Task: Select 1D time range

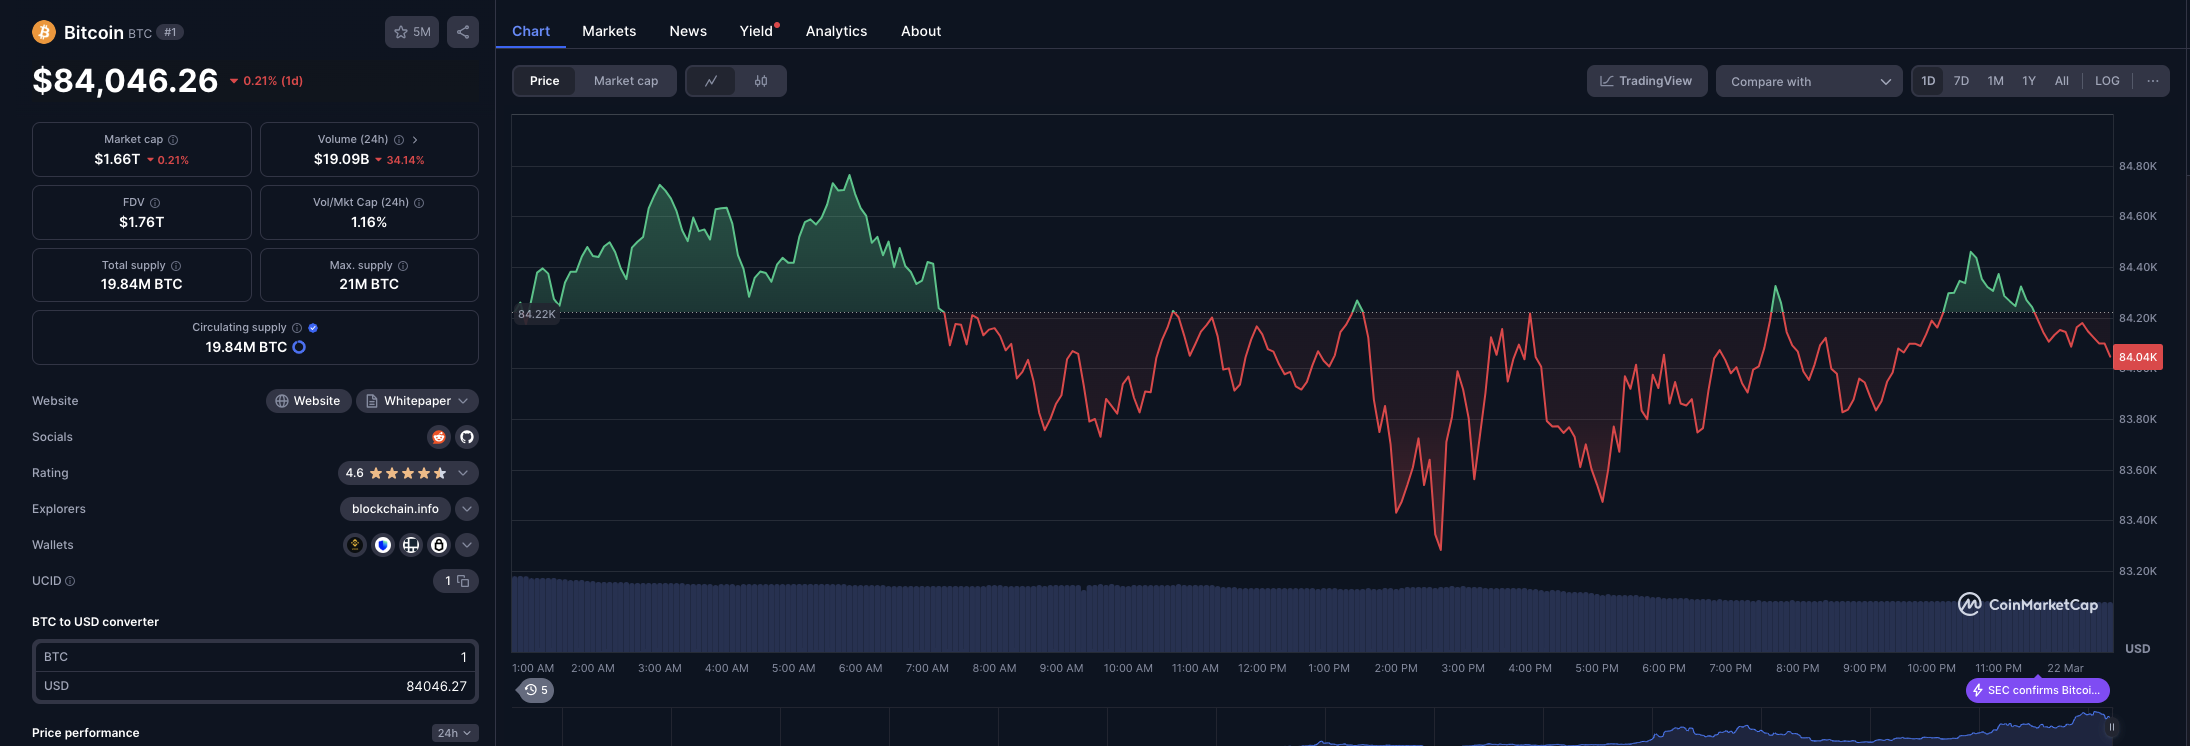Action: (x=1928, y=81)
